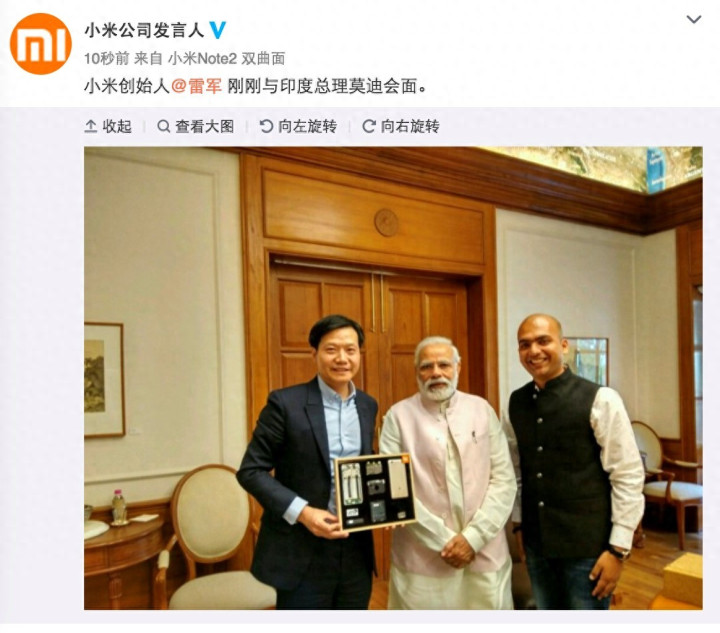Click the 来自 label before device source
Image resolution: width=720 pixels, height=633 pixels.
149,58
